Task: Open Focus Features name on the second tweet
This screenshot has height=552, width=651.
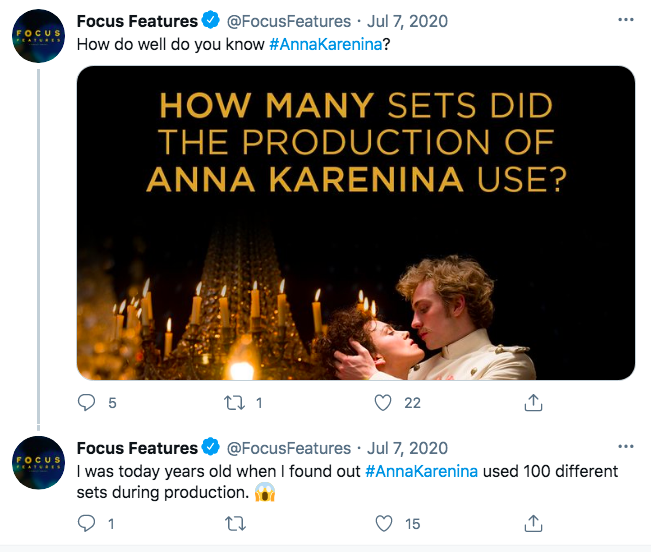Action: pyautogui.click(x=136, y=448)
